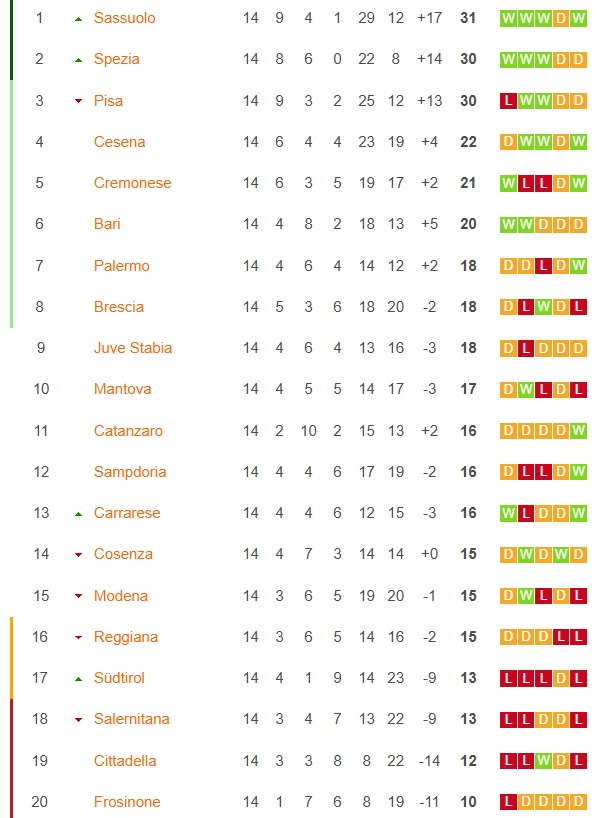Open the Spezia team page
This screenshot has height=818, width=599.
click(116, 59)
